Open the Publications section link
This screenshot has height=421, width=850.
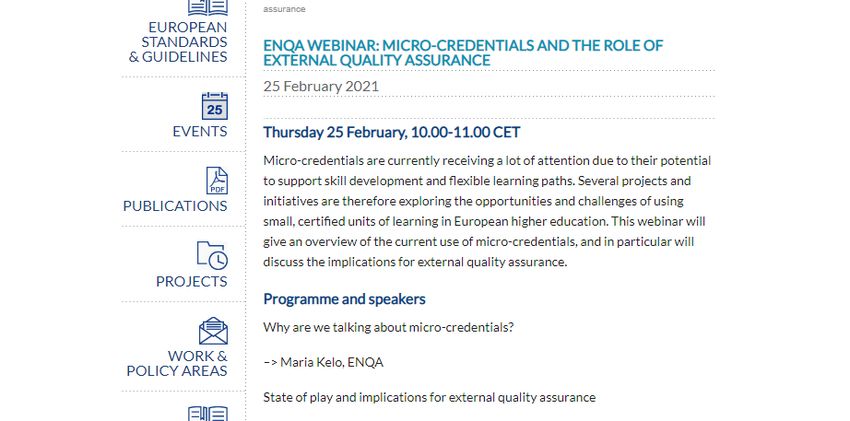pyautogui.click(x=175, y=206)
